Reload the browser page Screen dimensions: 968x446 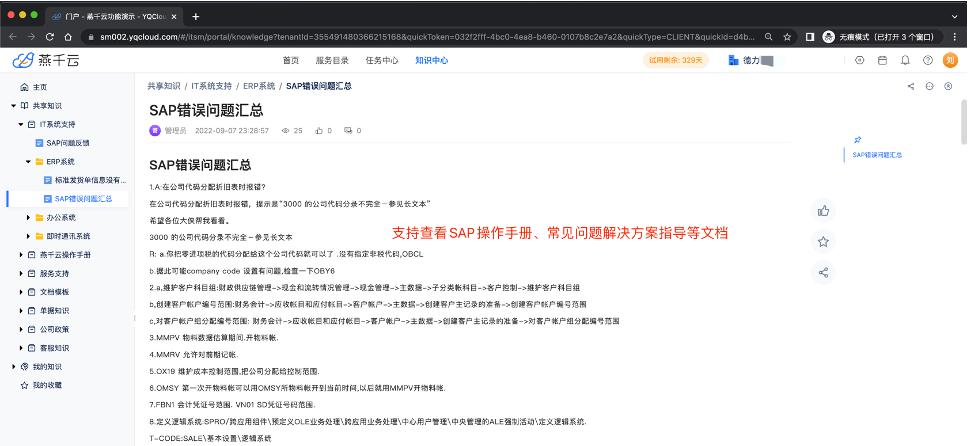pos(50,37)
